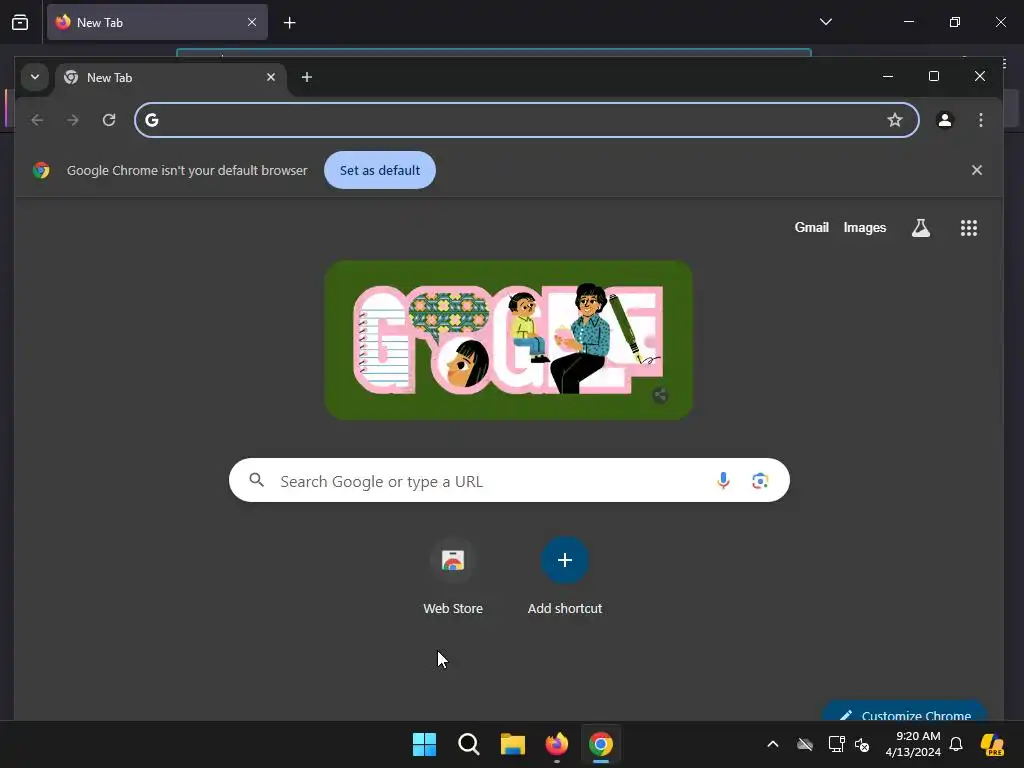This screenshot has height=768, width=1024.
Task: Close the Firefox New Tab tab
Action: click(x=252, y=22)
